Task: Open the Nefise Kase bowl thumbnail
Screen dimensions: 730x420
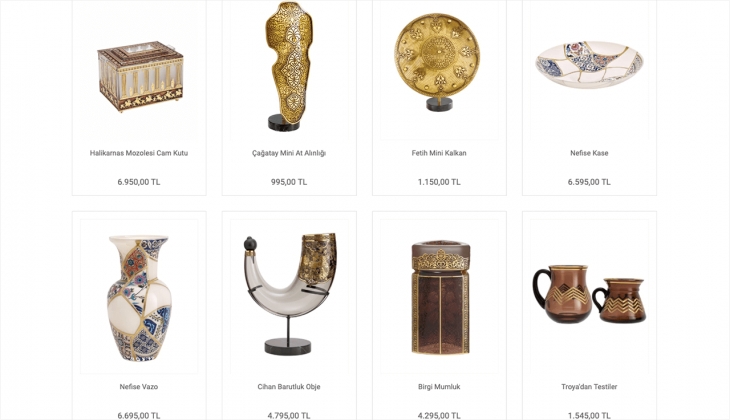Action: [x=589, y=70]
